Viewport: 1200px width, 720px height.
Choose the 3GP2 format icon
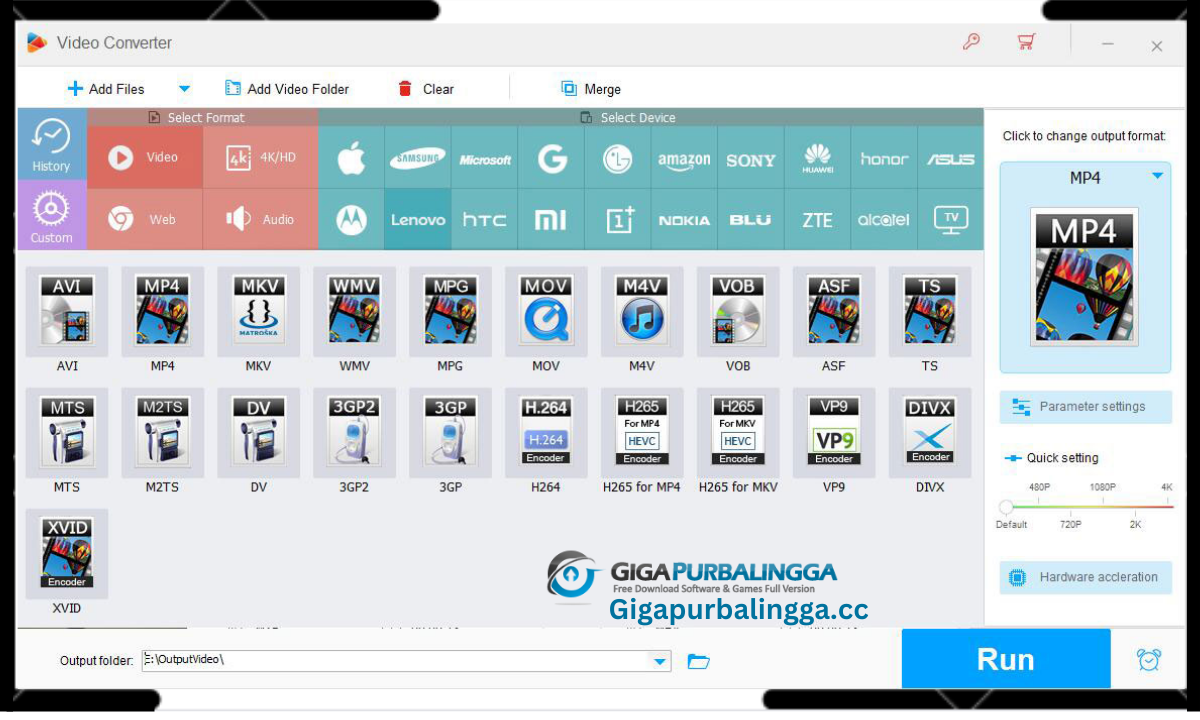(x=355, y=433)
